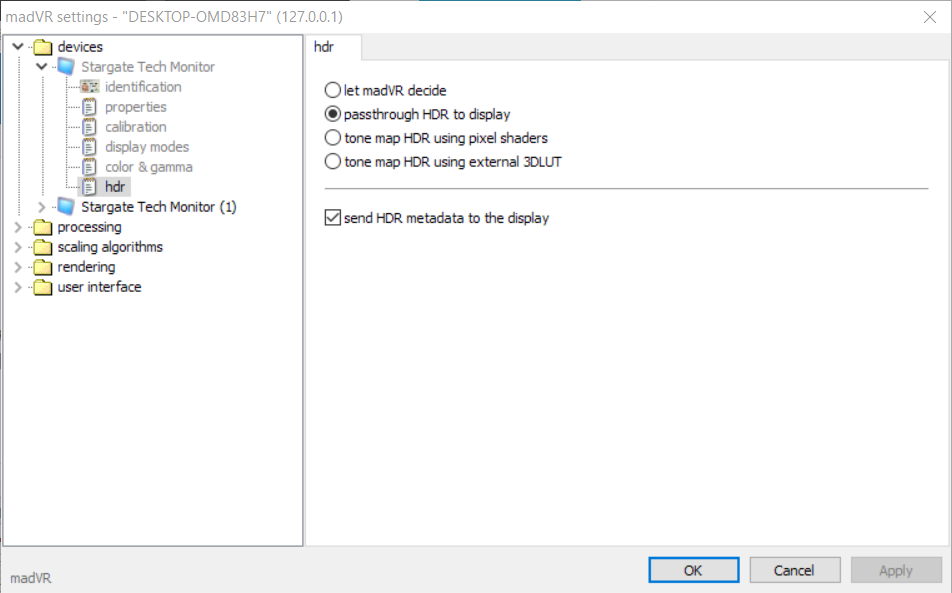Click the calibration page icon

pos(89,127)
